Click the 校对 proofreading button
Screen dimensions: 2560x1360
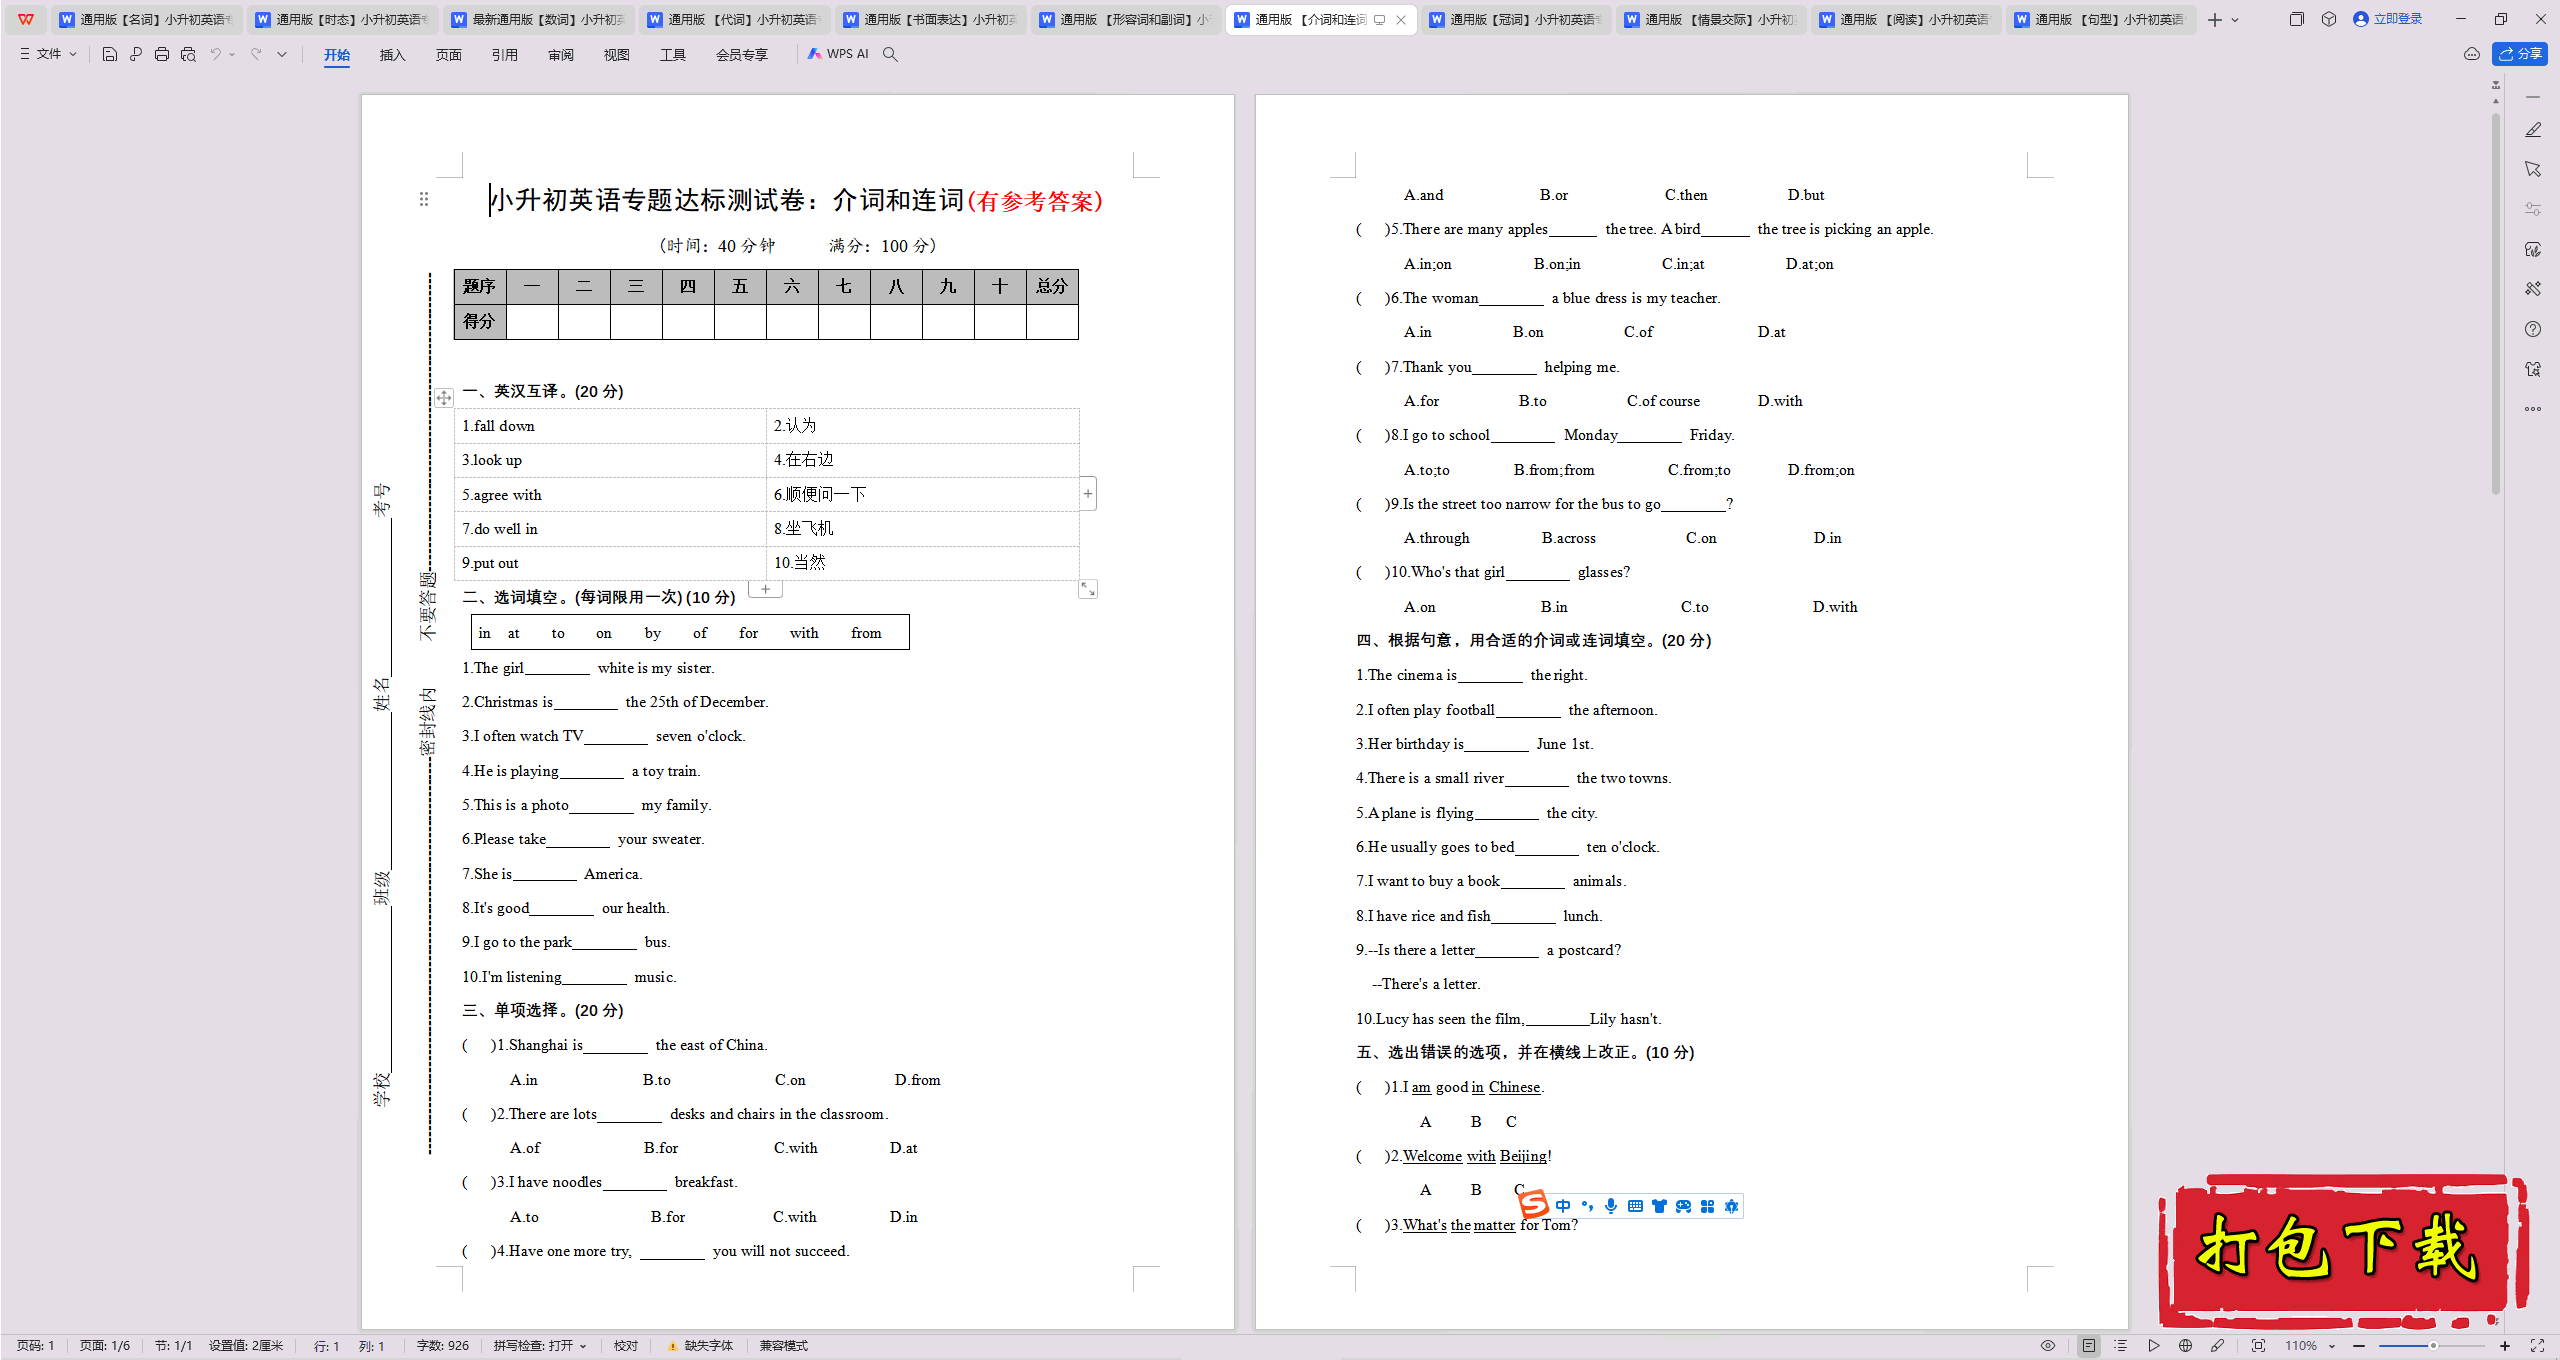(x=626, y=1346)
